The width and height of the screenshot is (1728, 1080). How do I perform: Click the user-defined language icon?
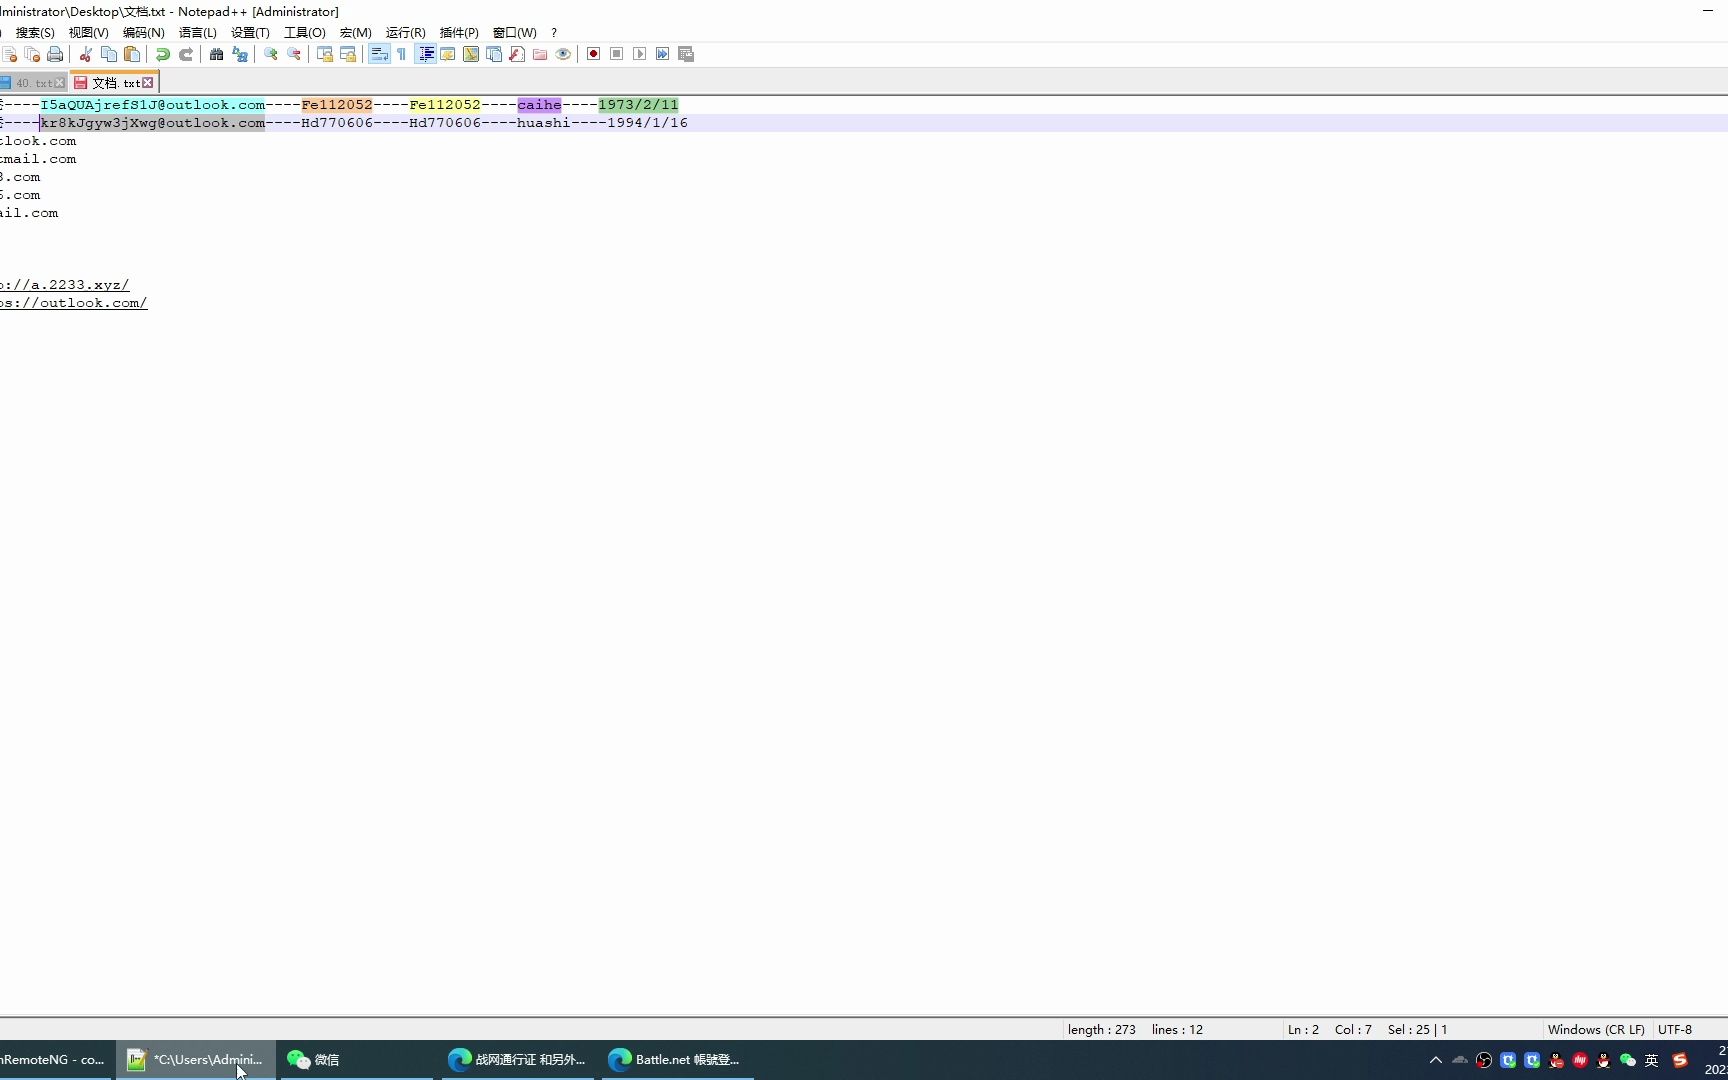448,54
